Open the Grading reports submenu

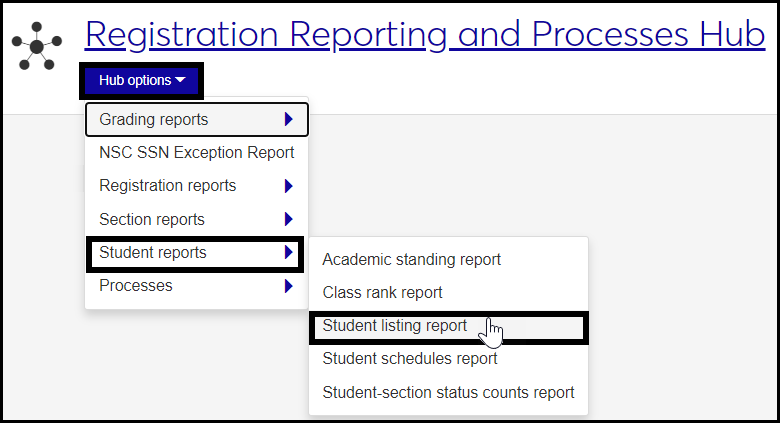[154, 120]
